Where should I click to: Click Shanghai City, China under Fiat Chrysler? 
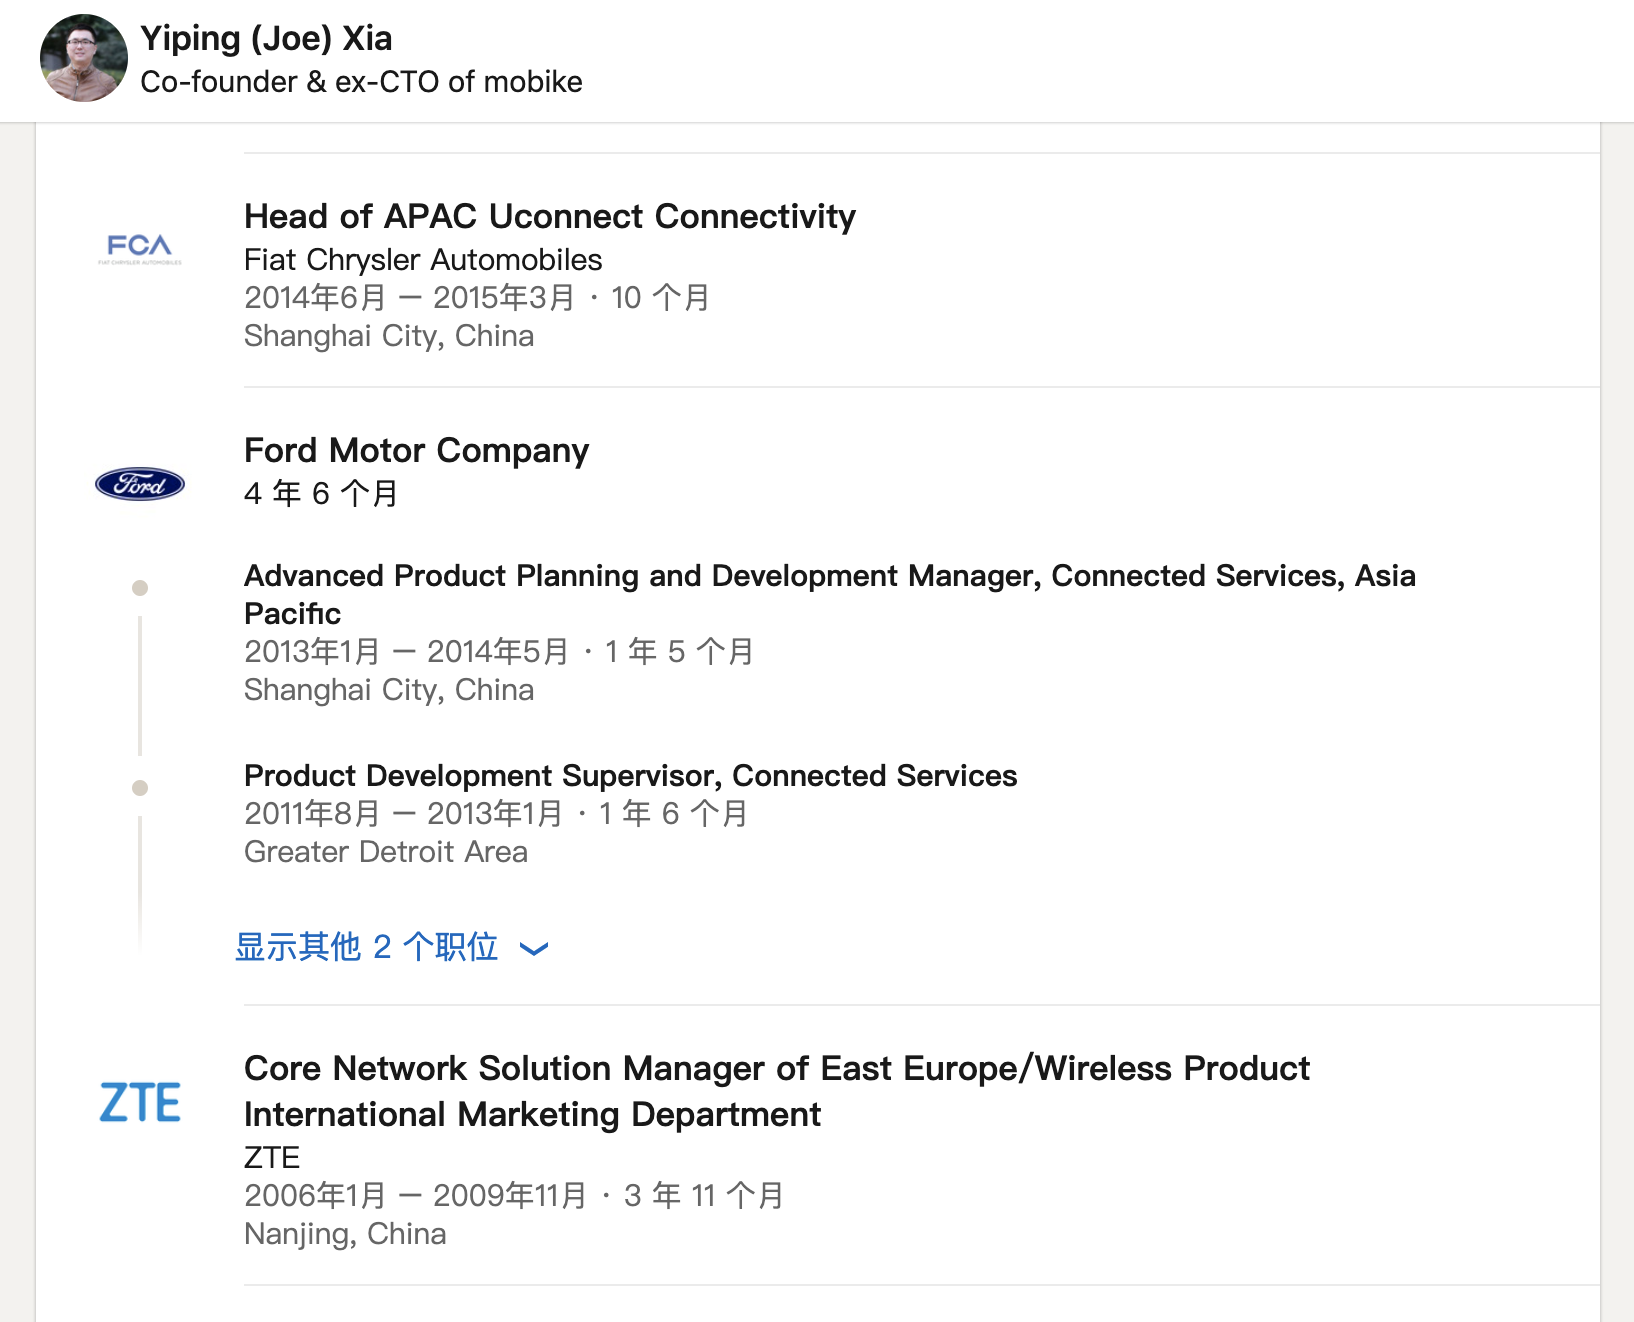[x=389, y=336]
